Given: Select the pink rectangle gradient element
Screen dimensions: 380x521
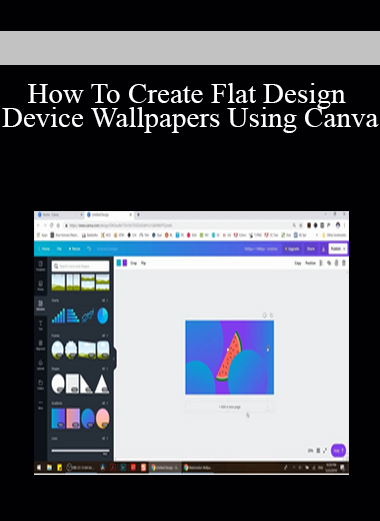Looking at the screenshot, I should coord(73,418).
